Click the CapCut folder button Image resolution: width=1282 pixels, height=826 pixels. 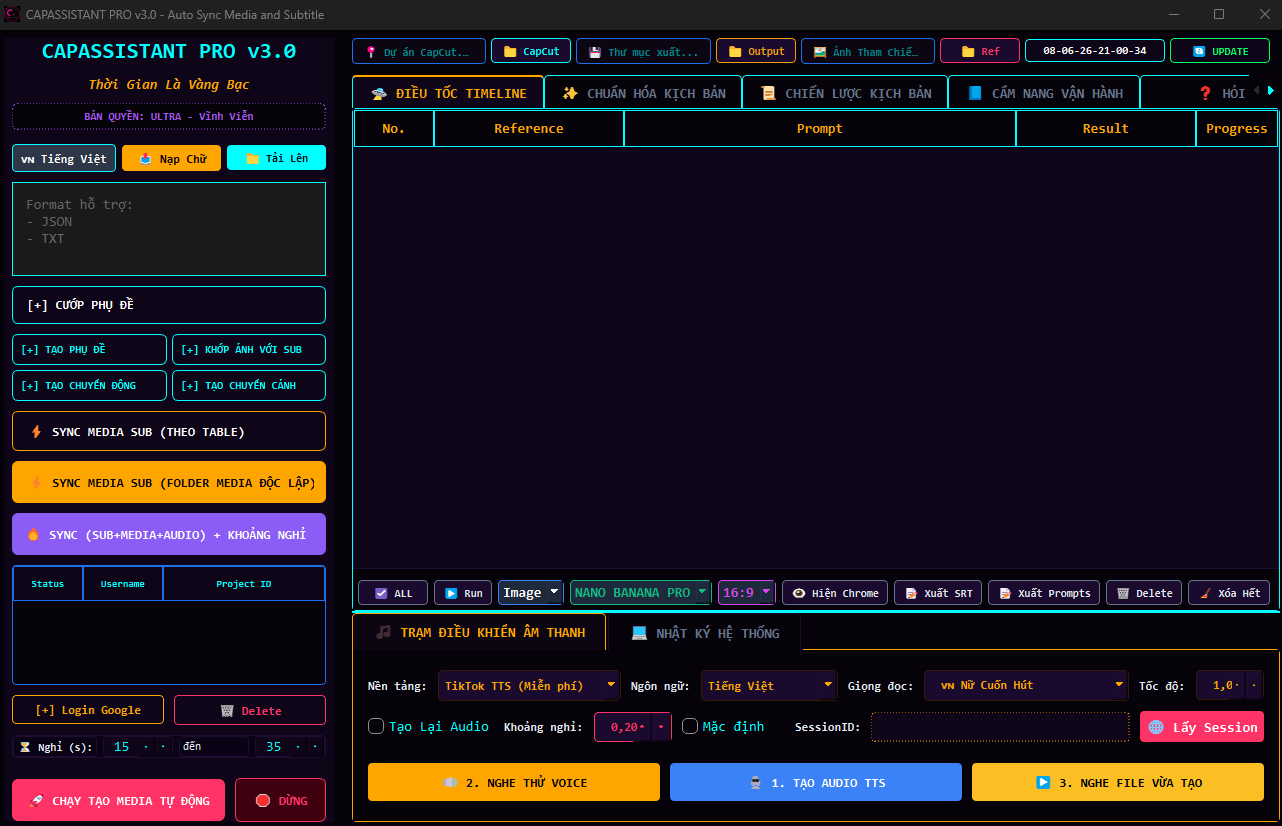click(x=531, y=51)
